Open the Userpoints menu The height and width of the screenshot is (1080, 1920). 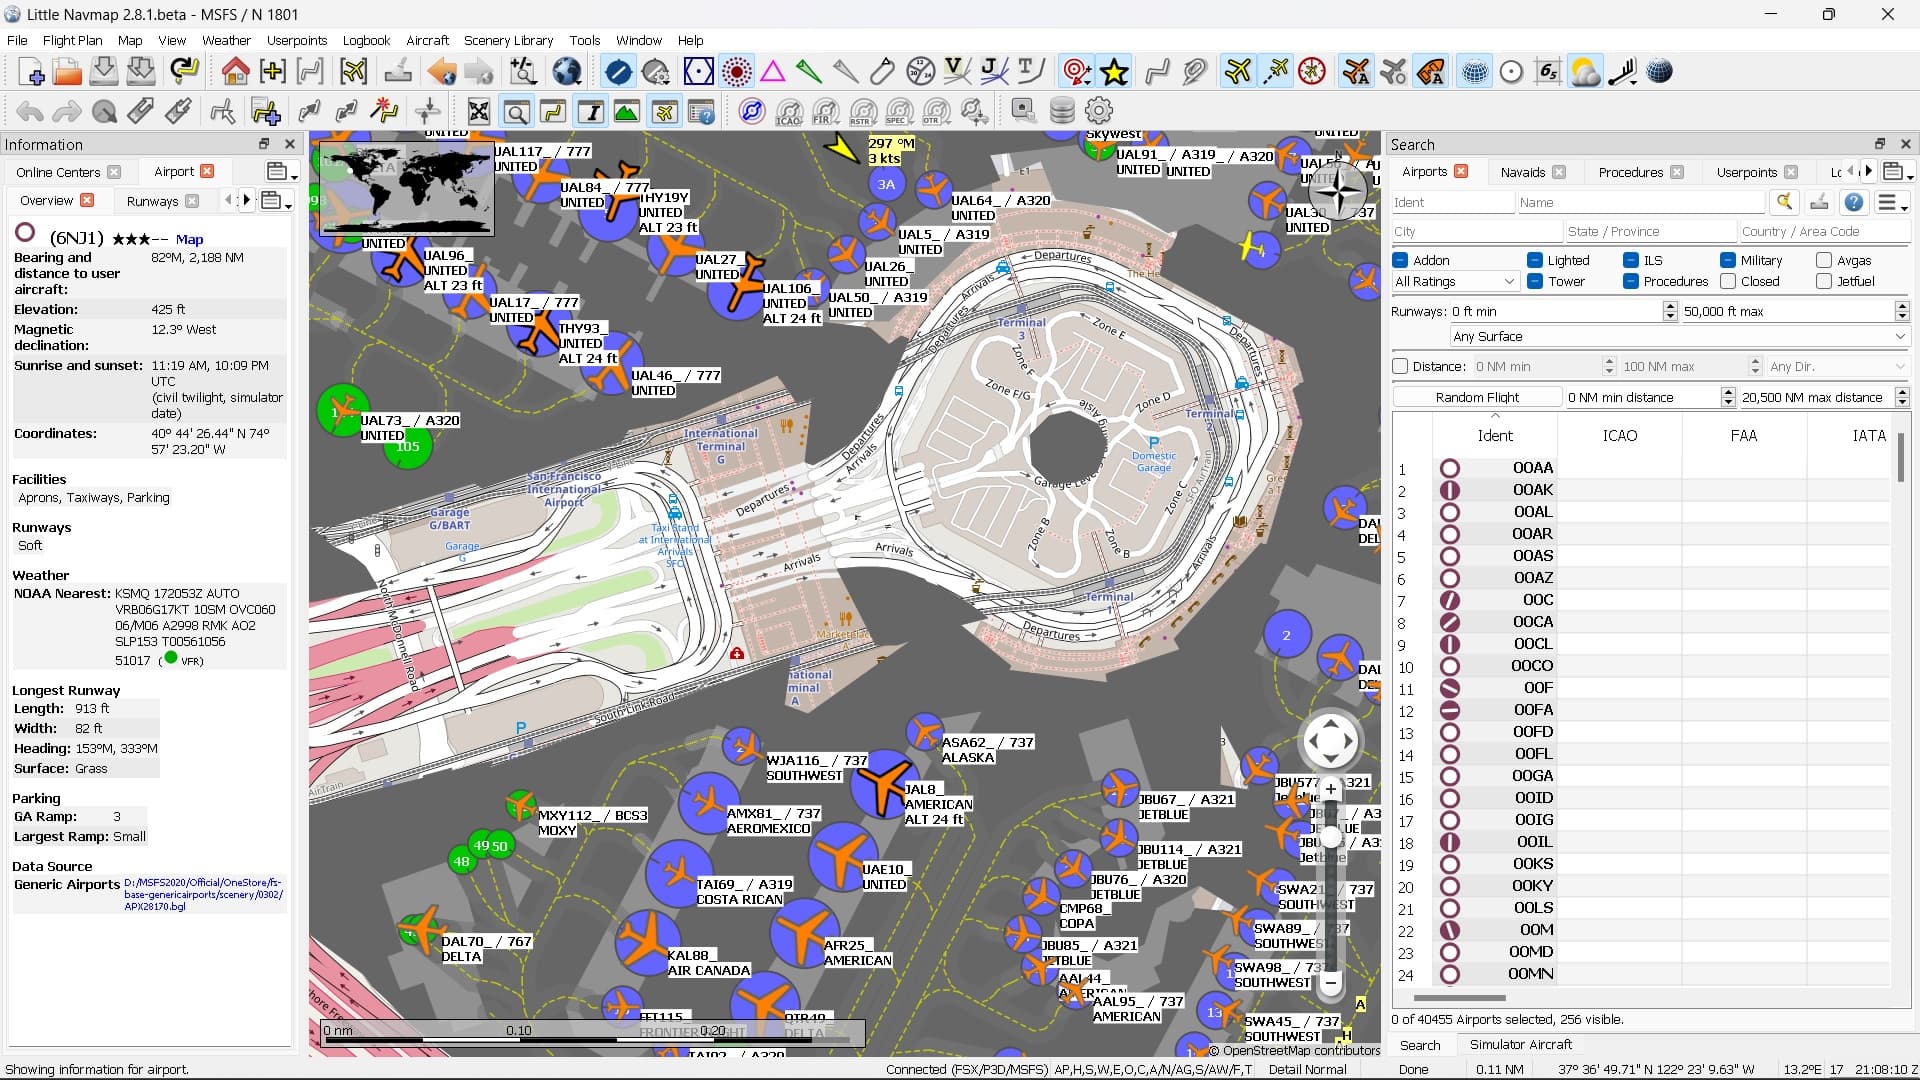coord(296,40)
